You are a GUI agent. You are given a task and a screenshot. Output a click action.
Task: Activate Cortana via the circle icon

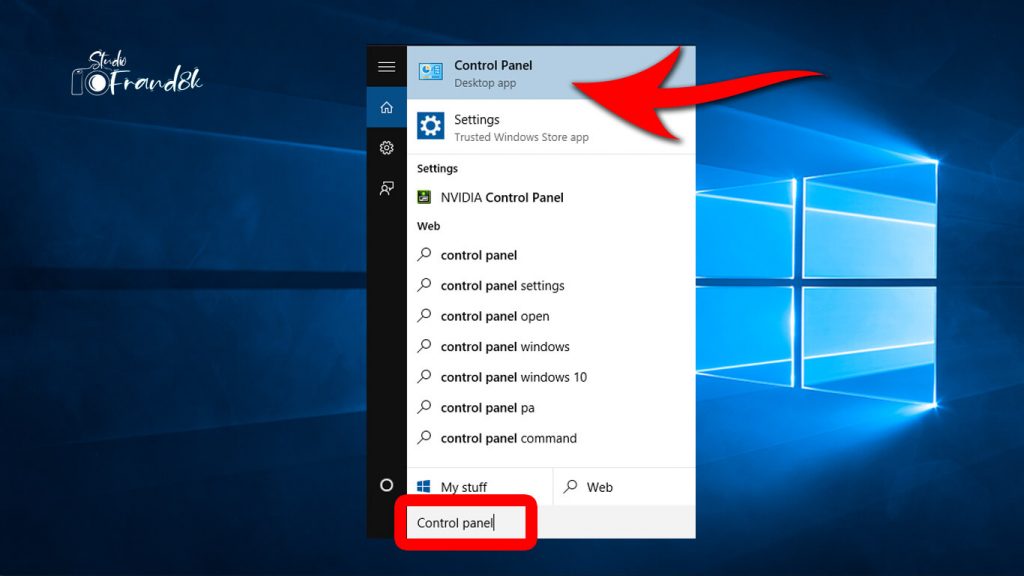click(x=386, y=485)
